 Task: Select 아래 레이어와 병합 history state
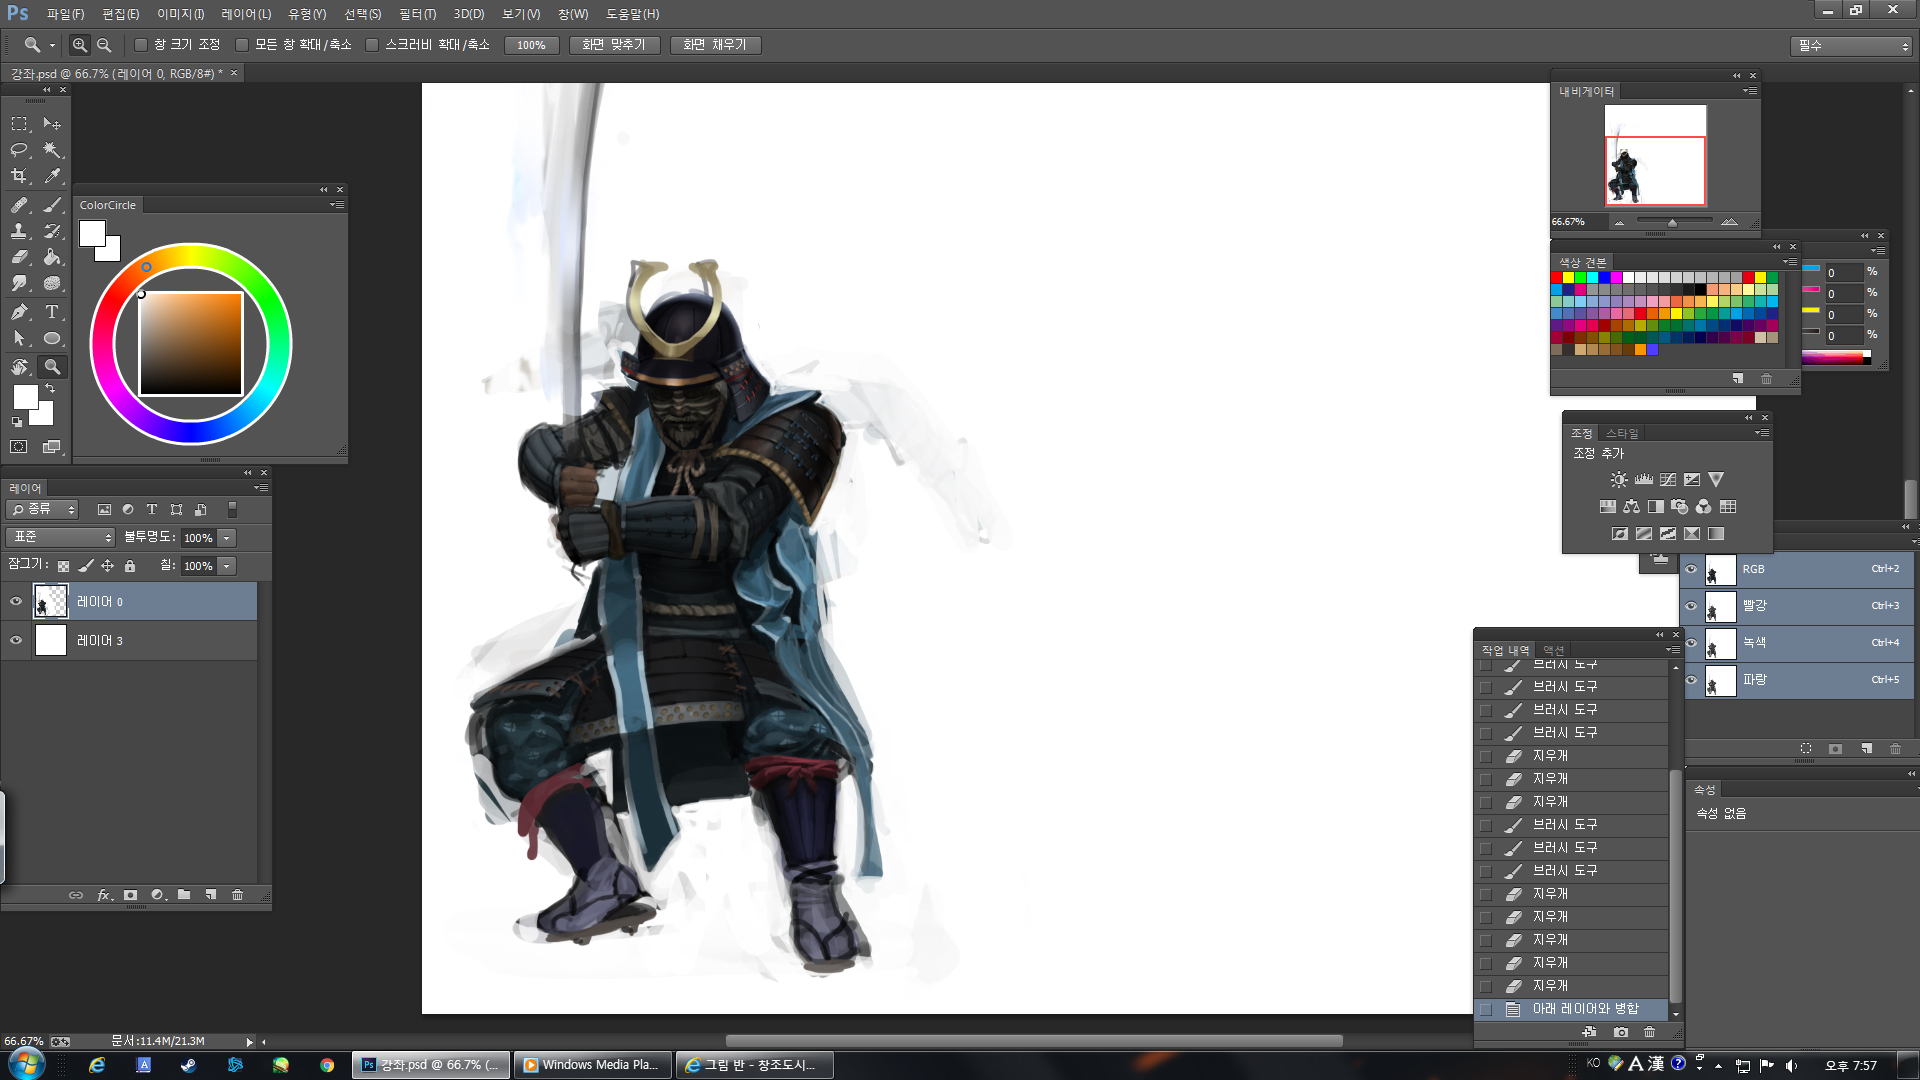pos(1572,1009)
